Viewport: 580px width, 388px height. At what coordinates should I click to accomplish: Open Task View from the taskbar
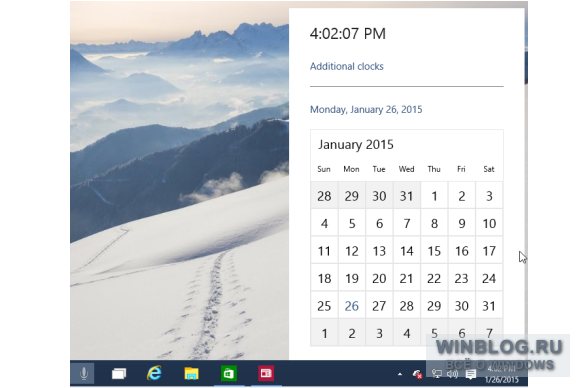(x=119, y=374)
